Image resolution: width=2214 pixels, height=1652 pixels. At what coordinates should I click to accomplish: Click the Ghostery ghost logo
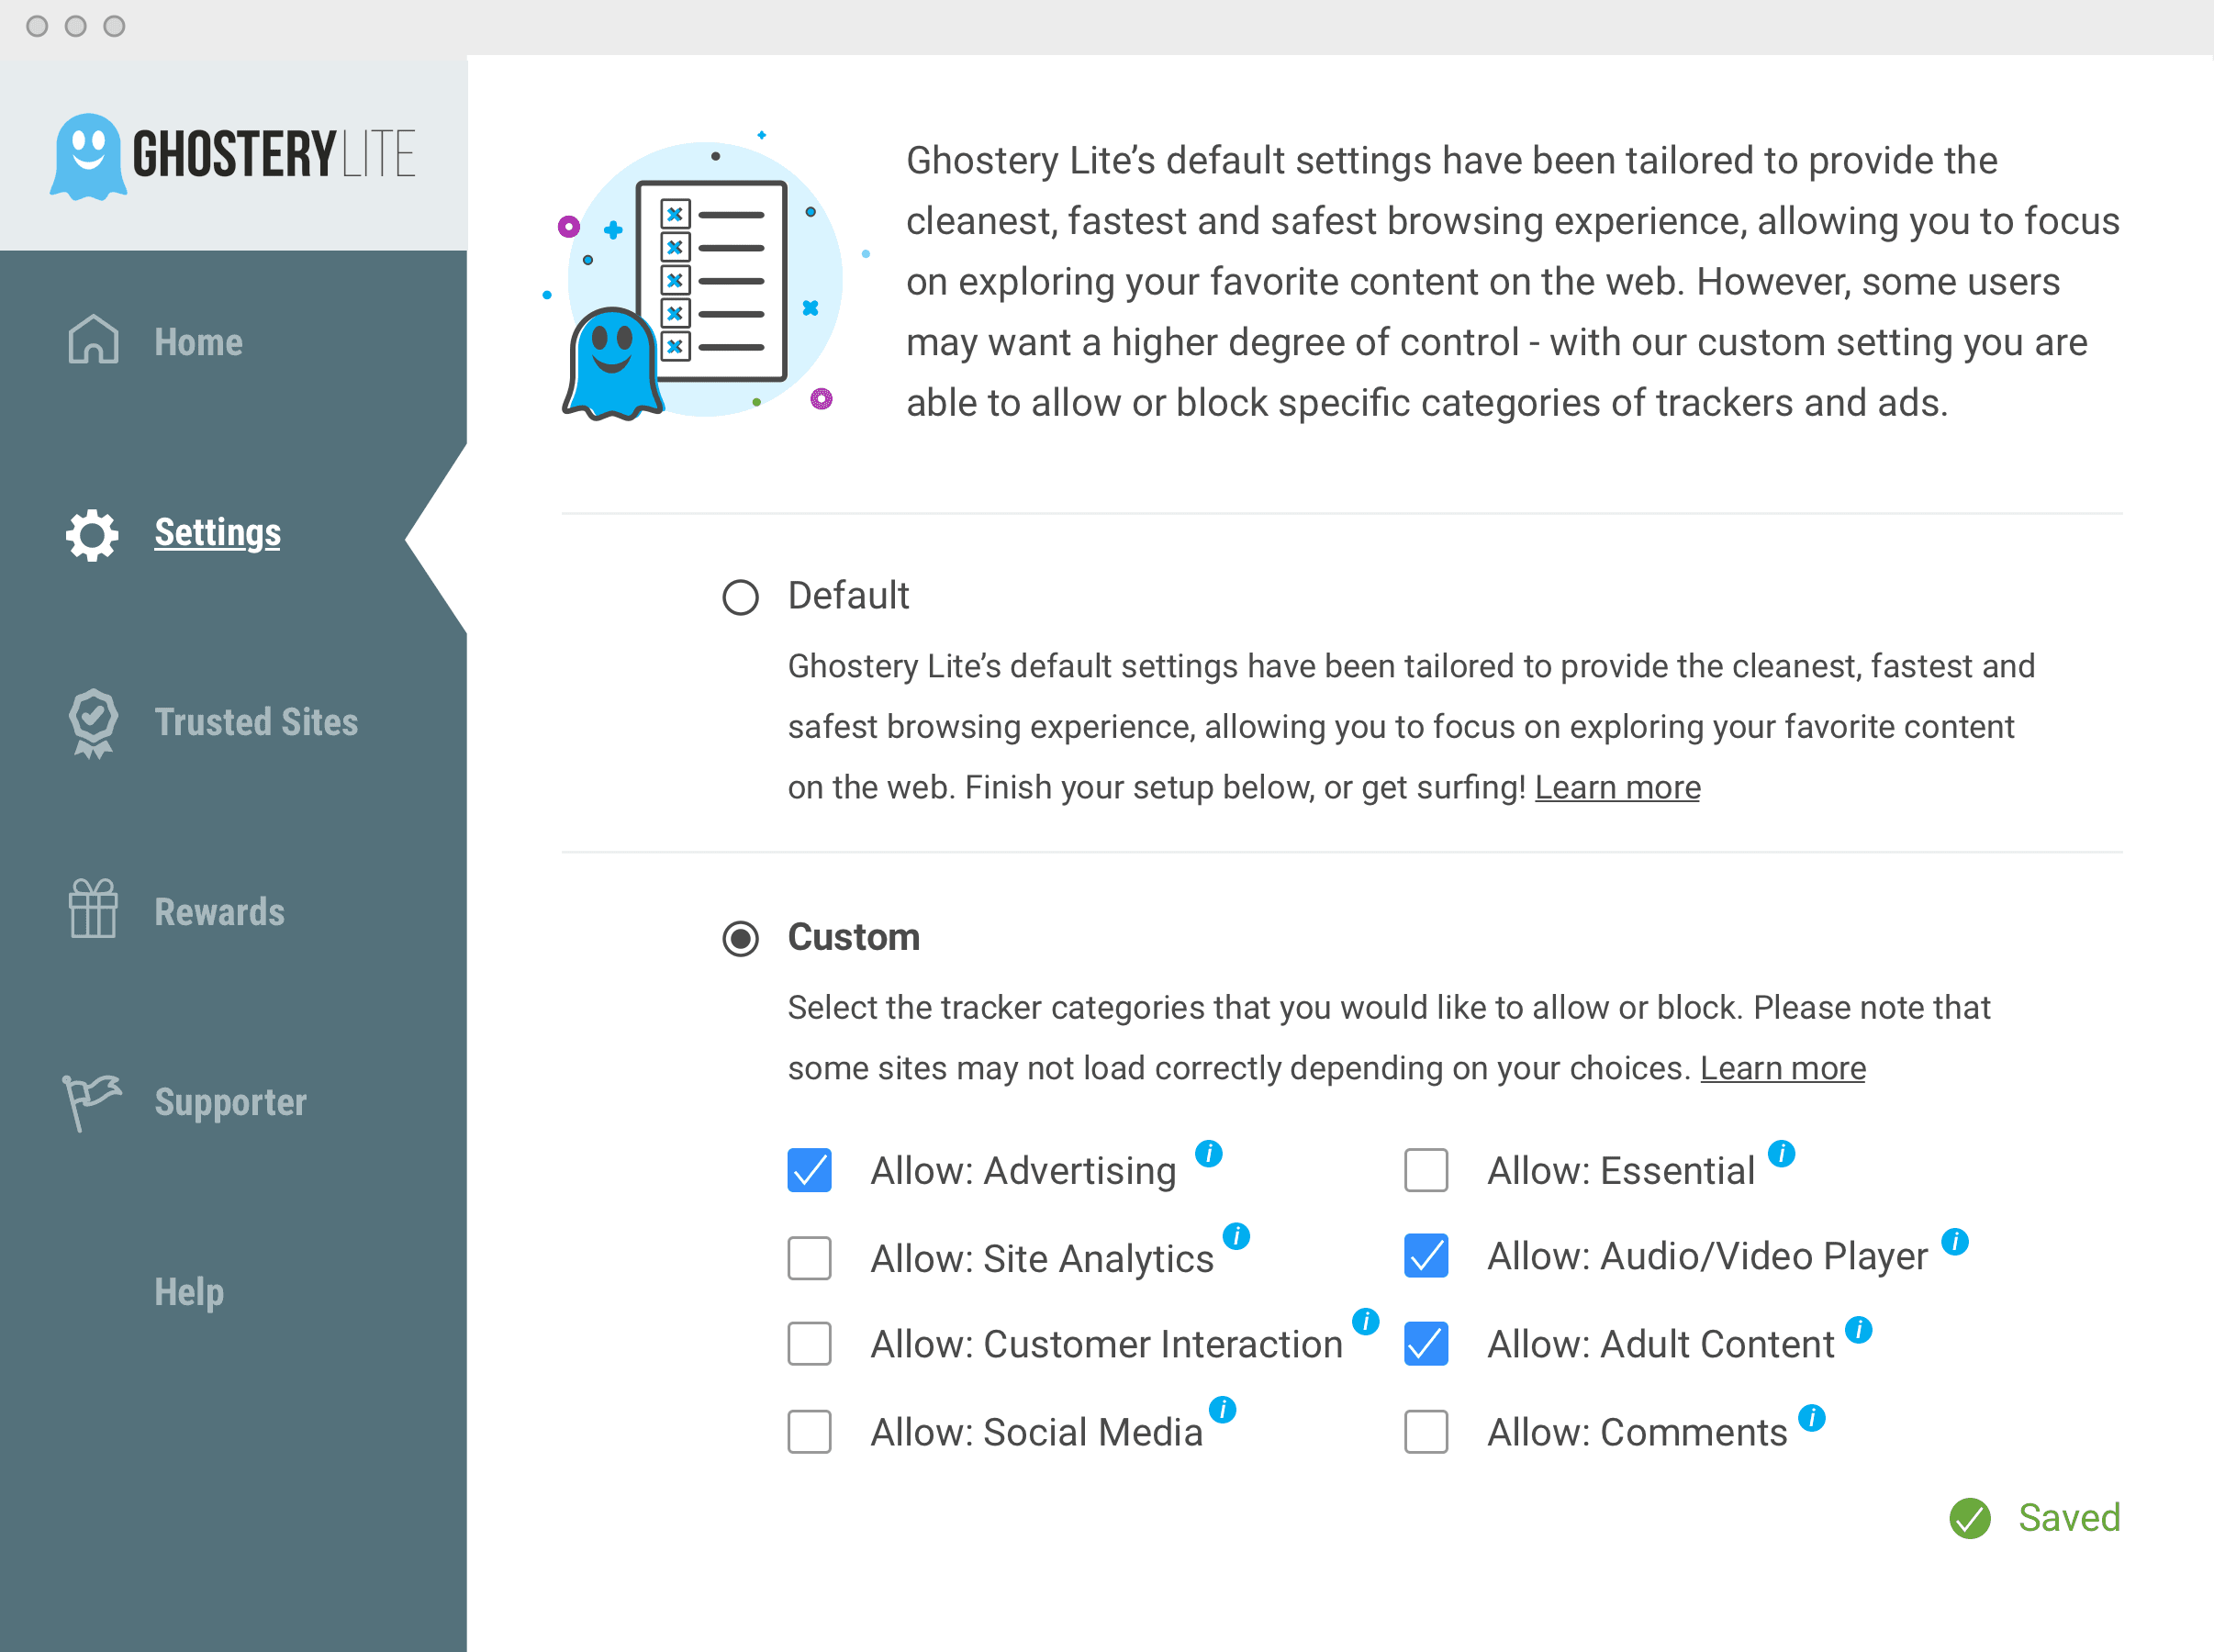(x=87, y=153)
